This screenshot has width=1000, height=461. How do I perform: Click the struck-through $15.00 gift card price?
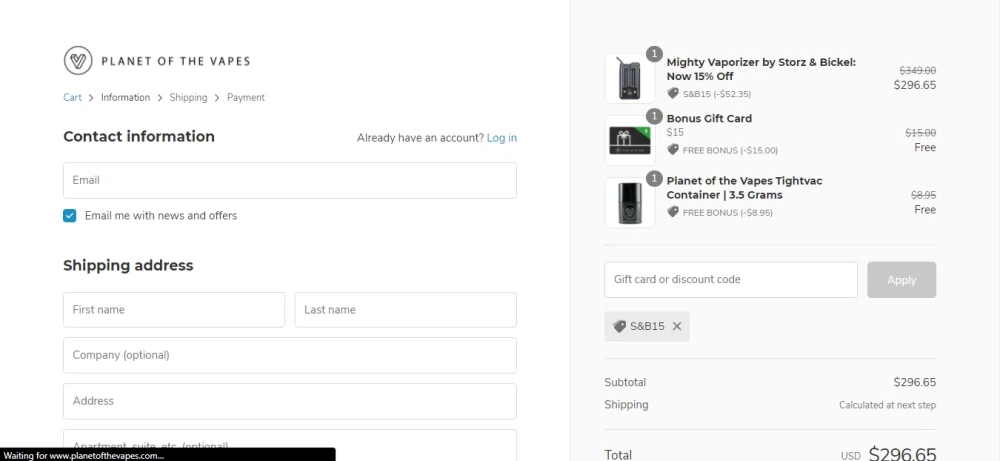(921, 133)
